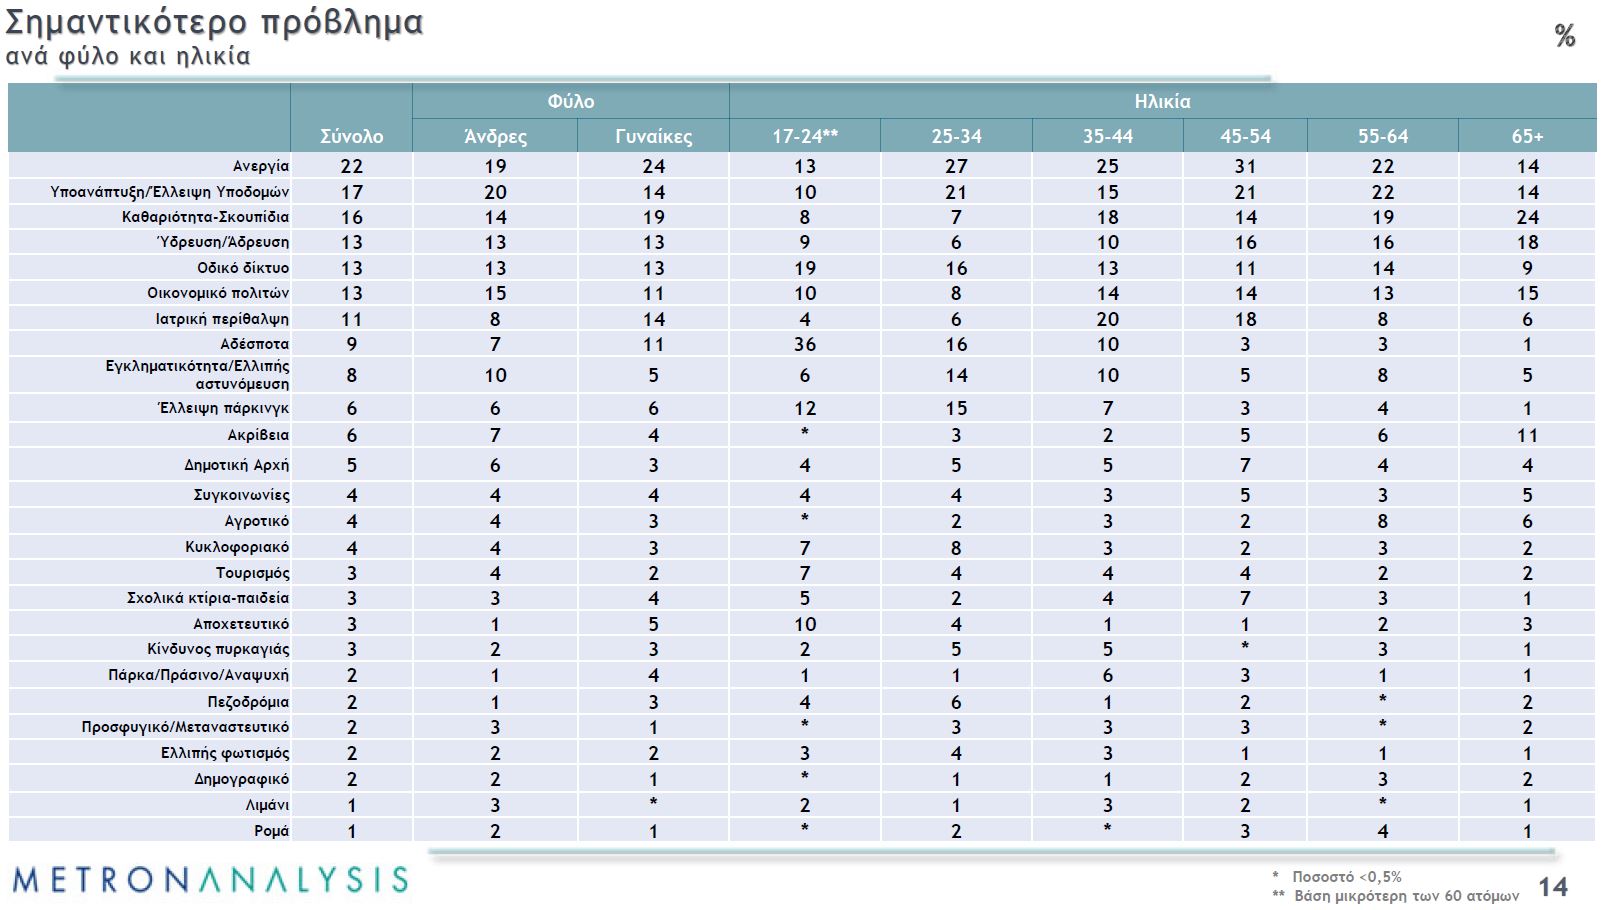Click the footnote Ποσοστό <0,5%

1346,877
